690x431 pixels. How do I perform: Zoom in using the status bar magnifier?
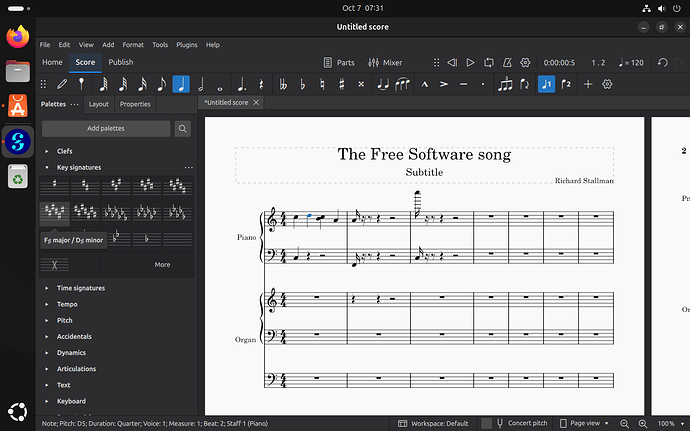[642, 423]
